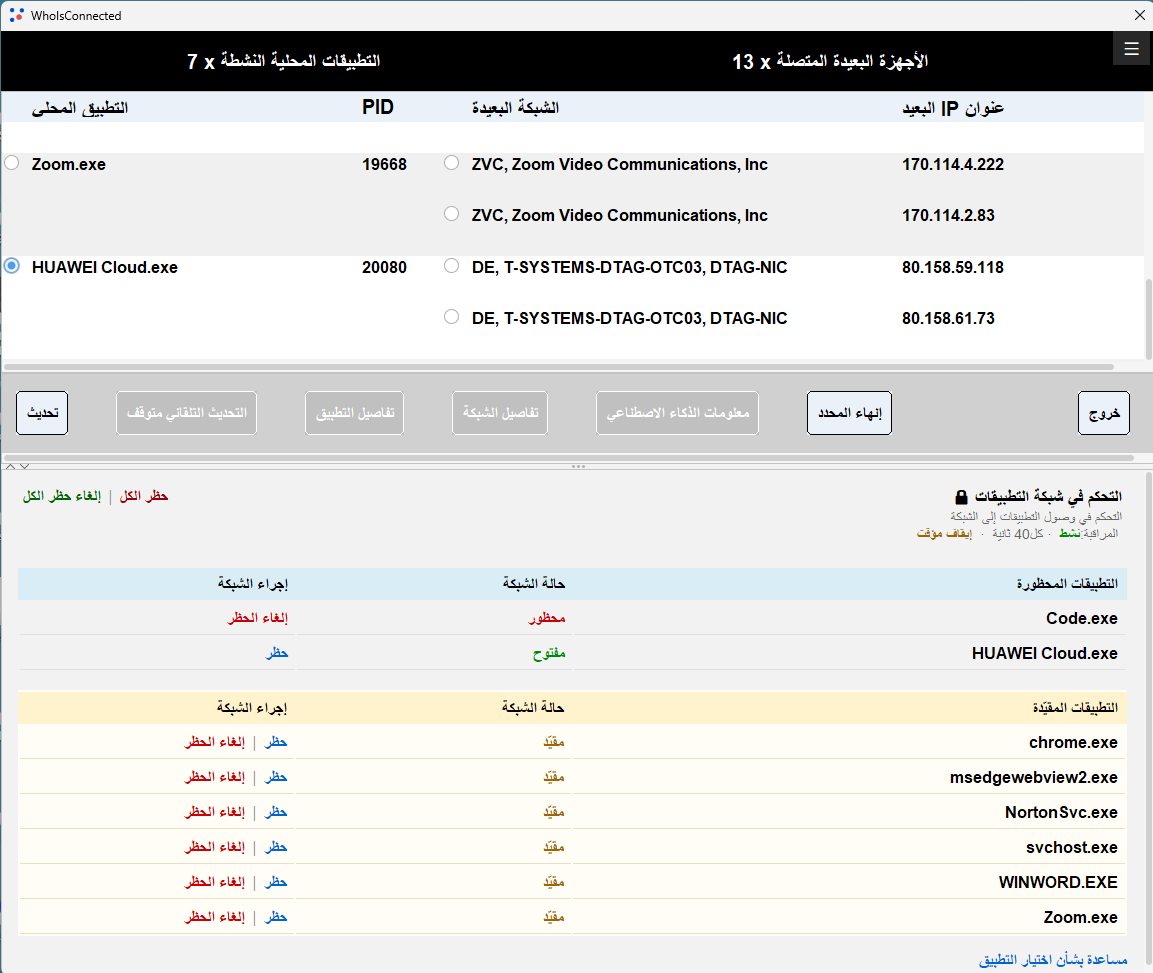Select the remote radio button for 170.114.2.83

(x=451, y=213)
